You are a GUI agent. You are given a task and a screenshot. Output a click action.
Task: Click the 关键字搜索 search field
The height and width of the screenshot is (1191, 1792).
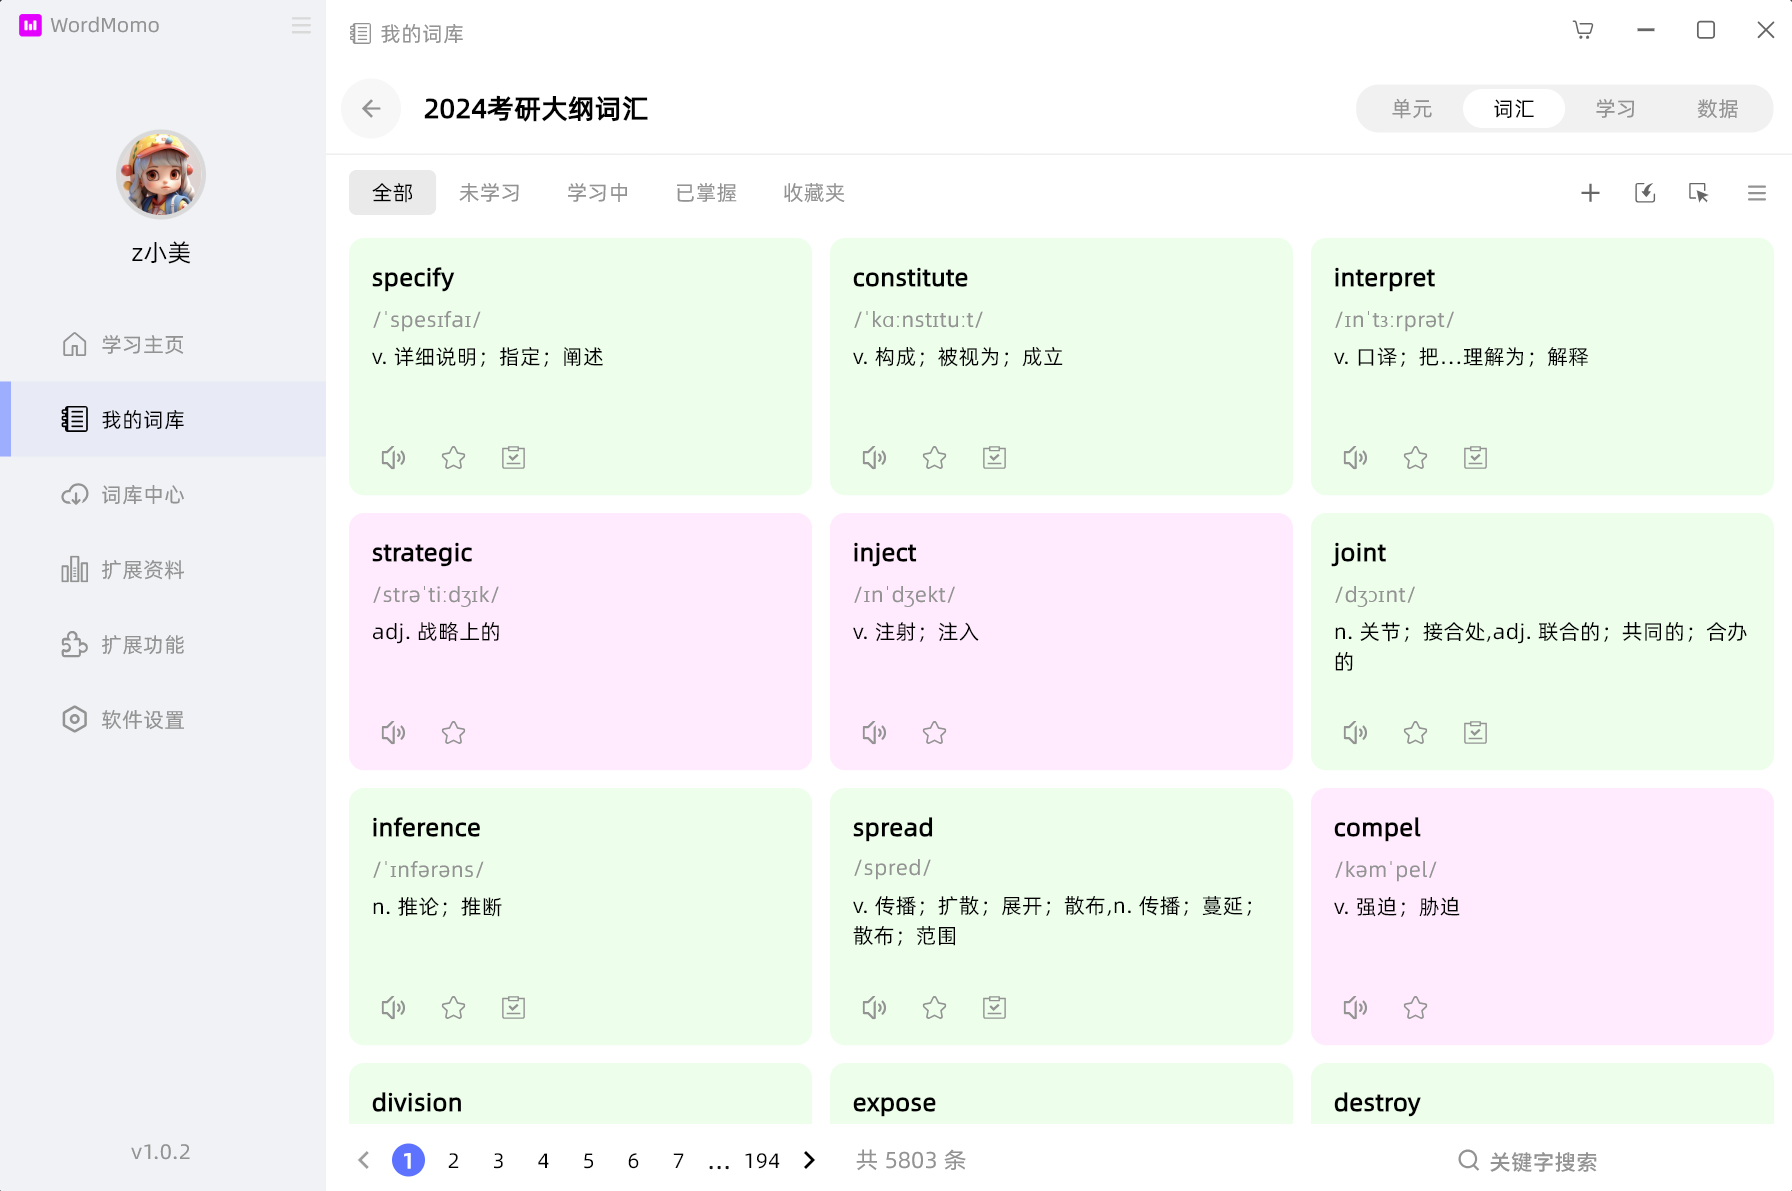tap(1542, 1161)
